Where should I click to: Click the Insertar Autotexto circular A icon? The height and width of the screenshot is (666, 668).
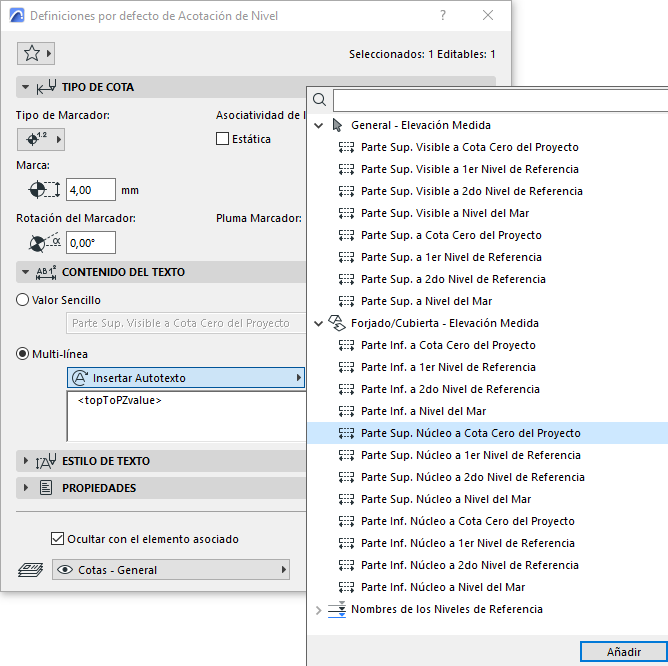[80, 378]
